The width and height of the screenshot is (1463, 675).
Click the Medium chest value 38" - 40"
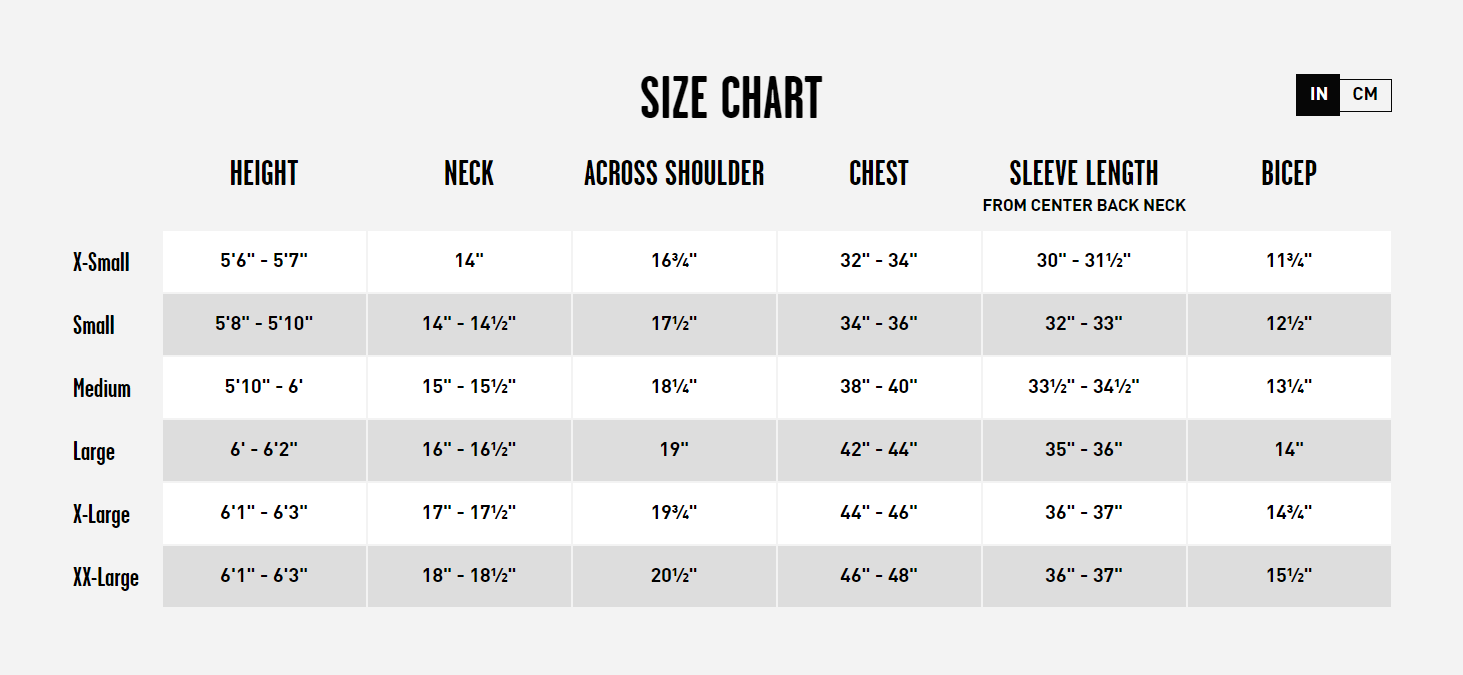[x=879, y=387]
